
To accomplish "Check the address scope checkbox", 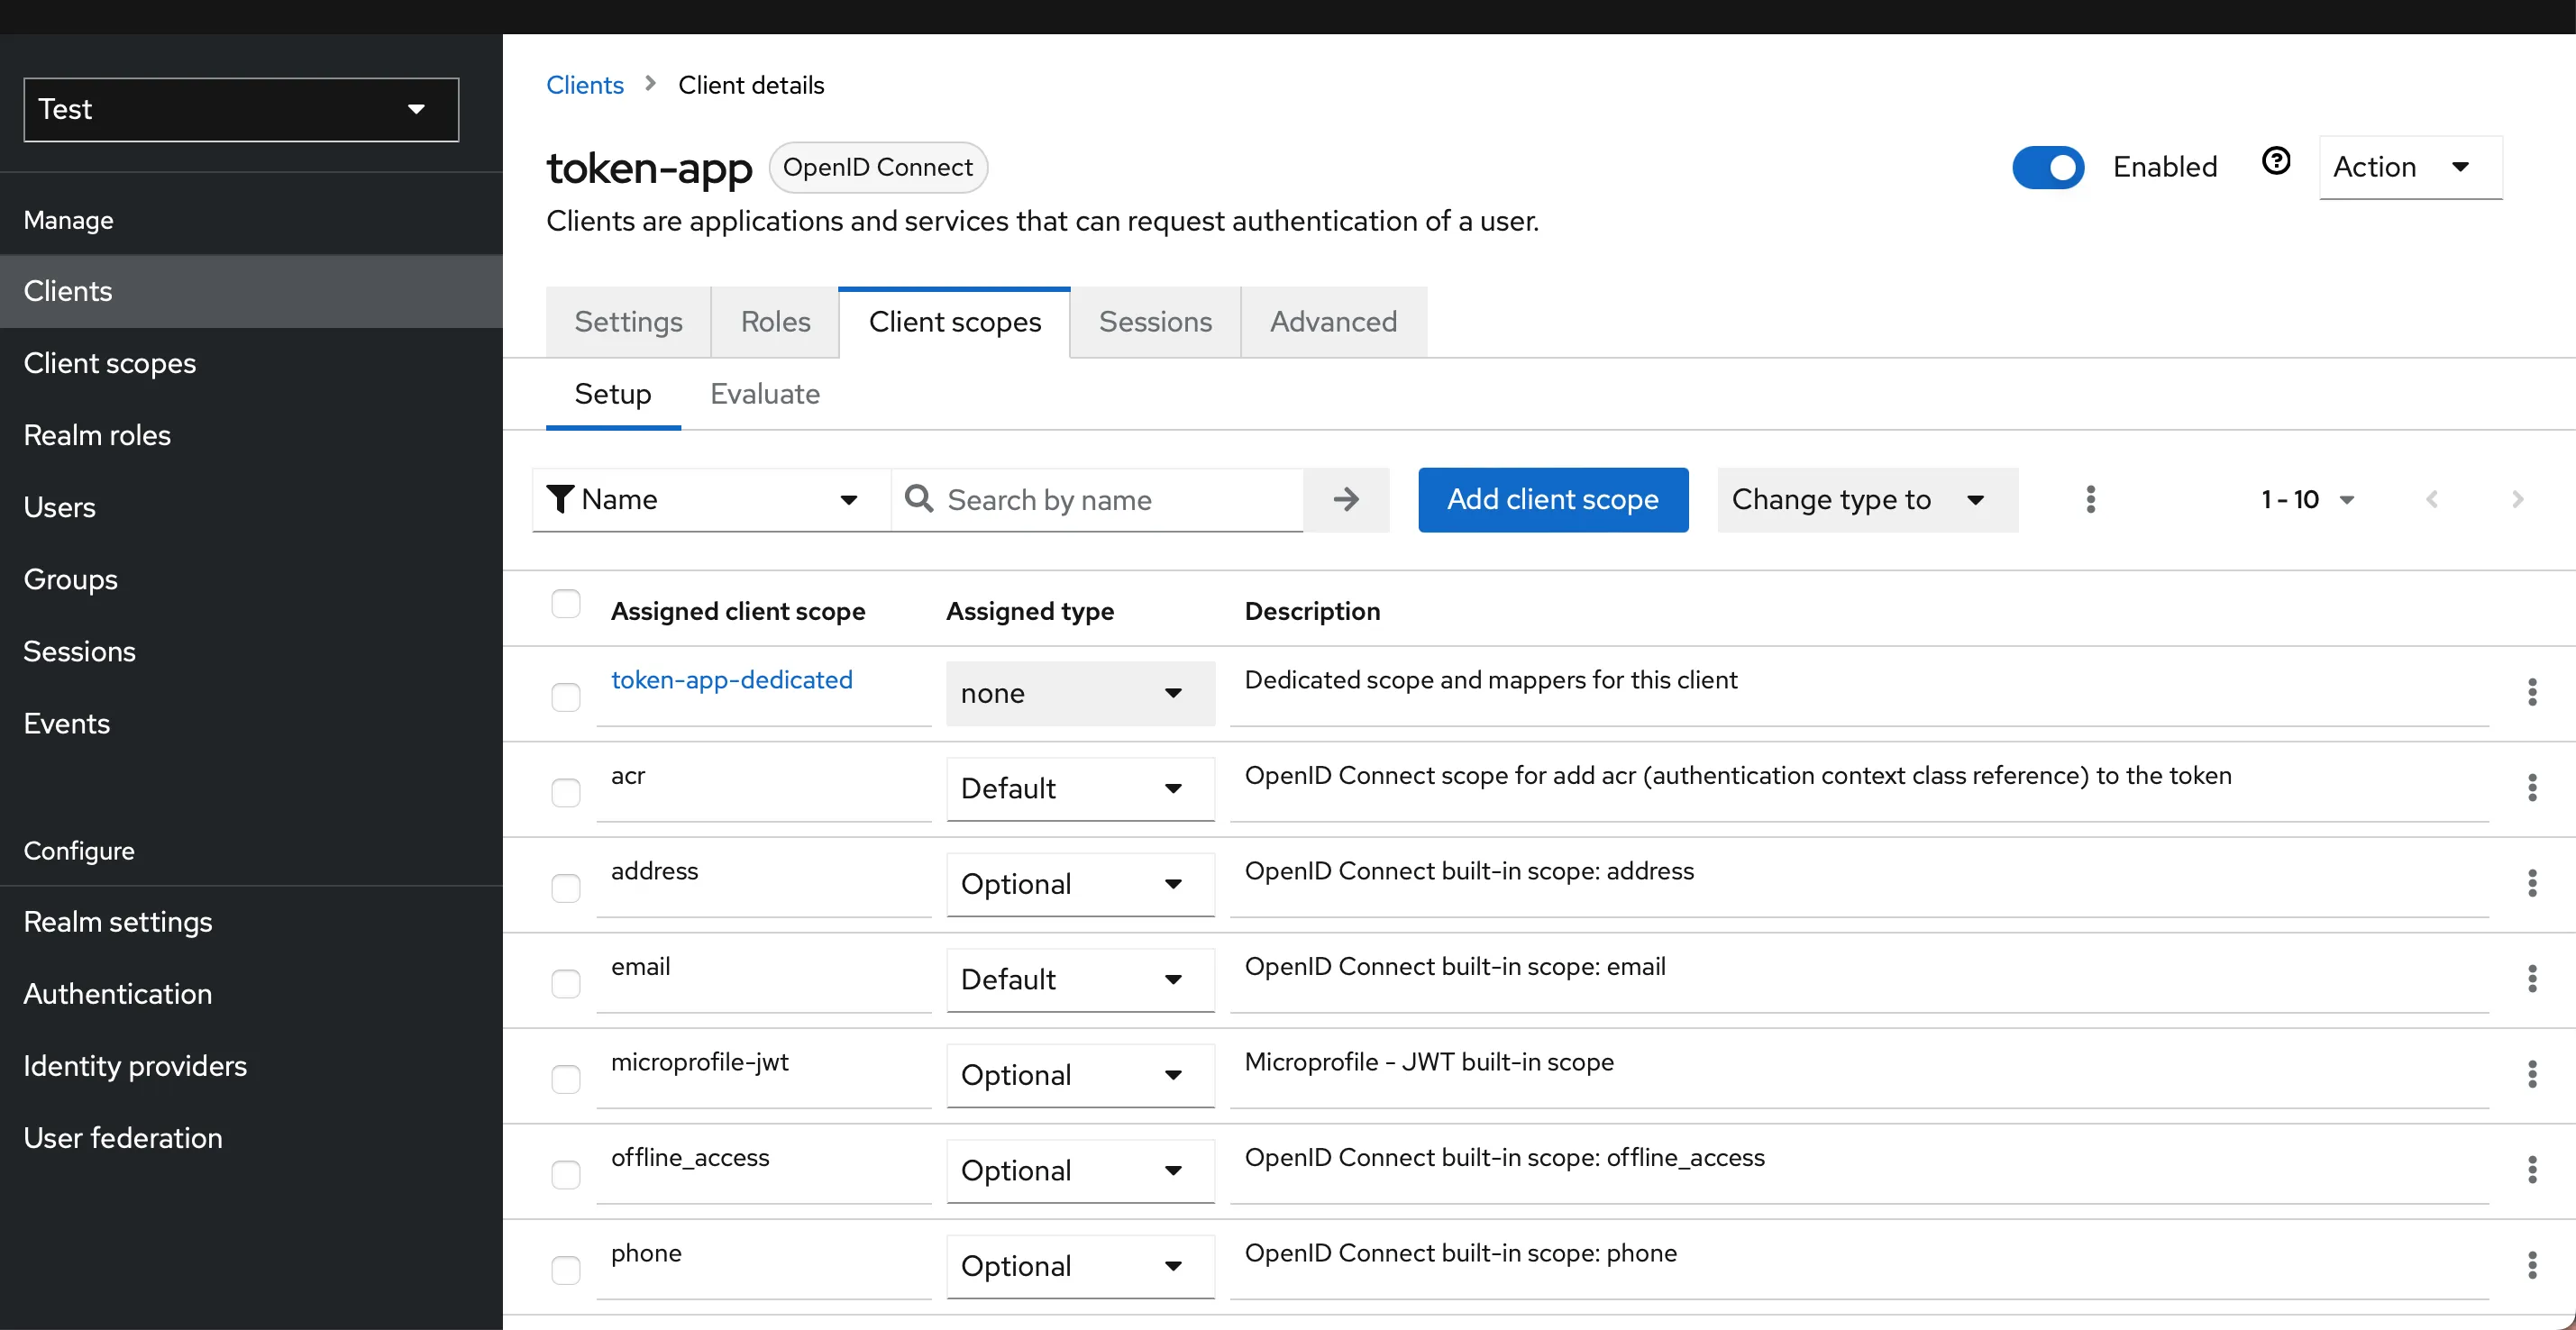I will 566,888.
